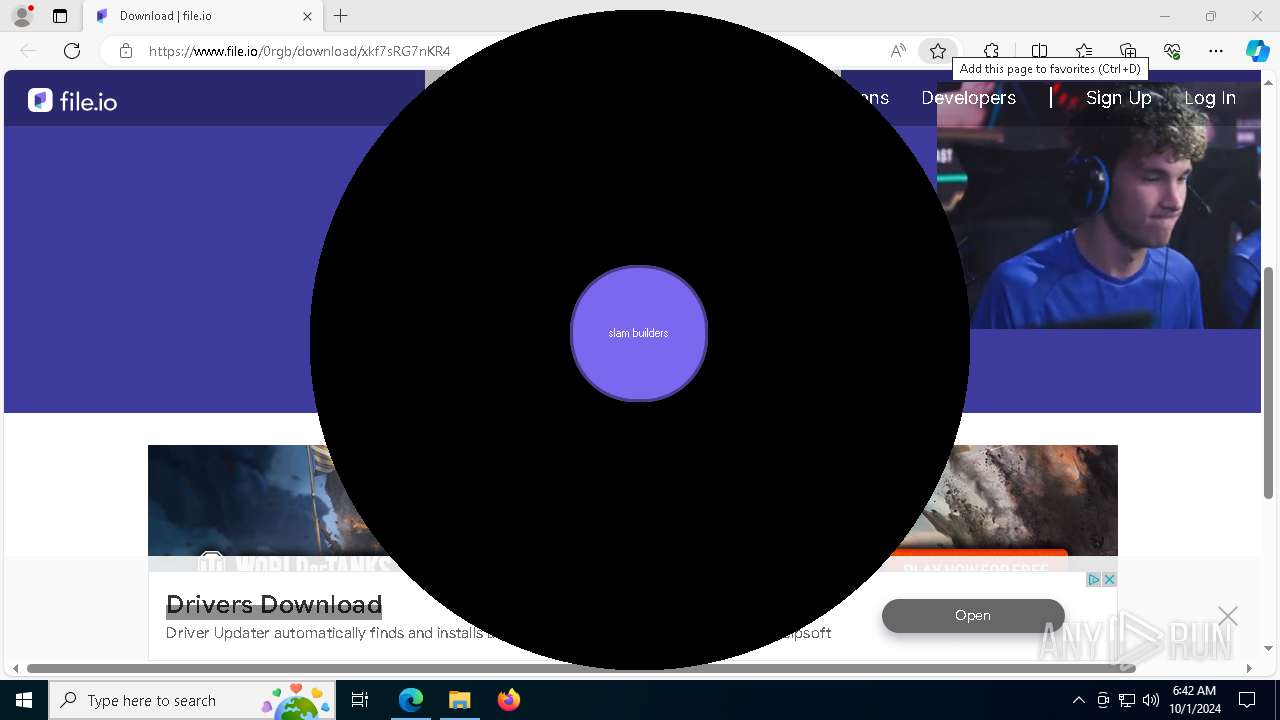
Task: Click the Meet Now tray icon
Action: pos(1103,700)
